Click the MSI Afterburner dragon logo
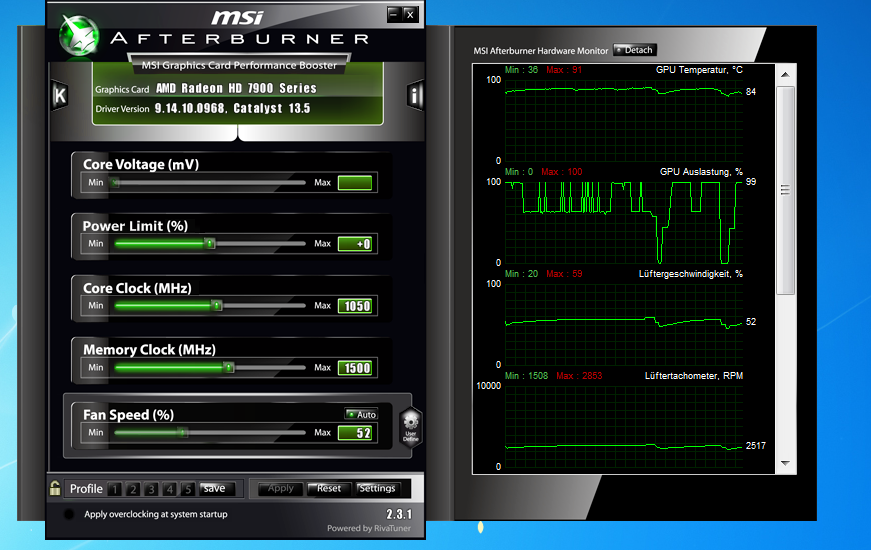 point(79,36)
